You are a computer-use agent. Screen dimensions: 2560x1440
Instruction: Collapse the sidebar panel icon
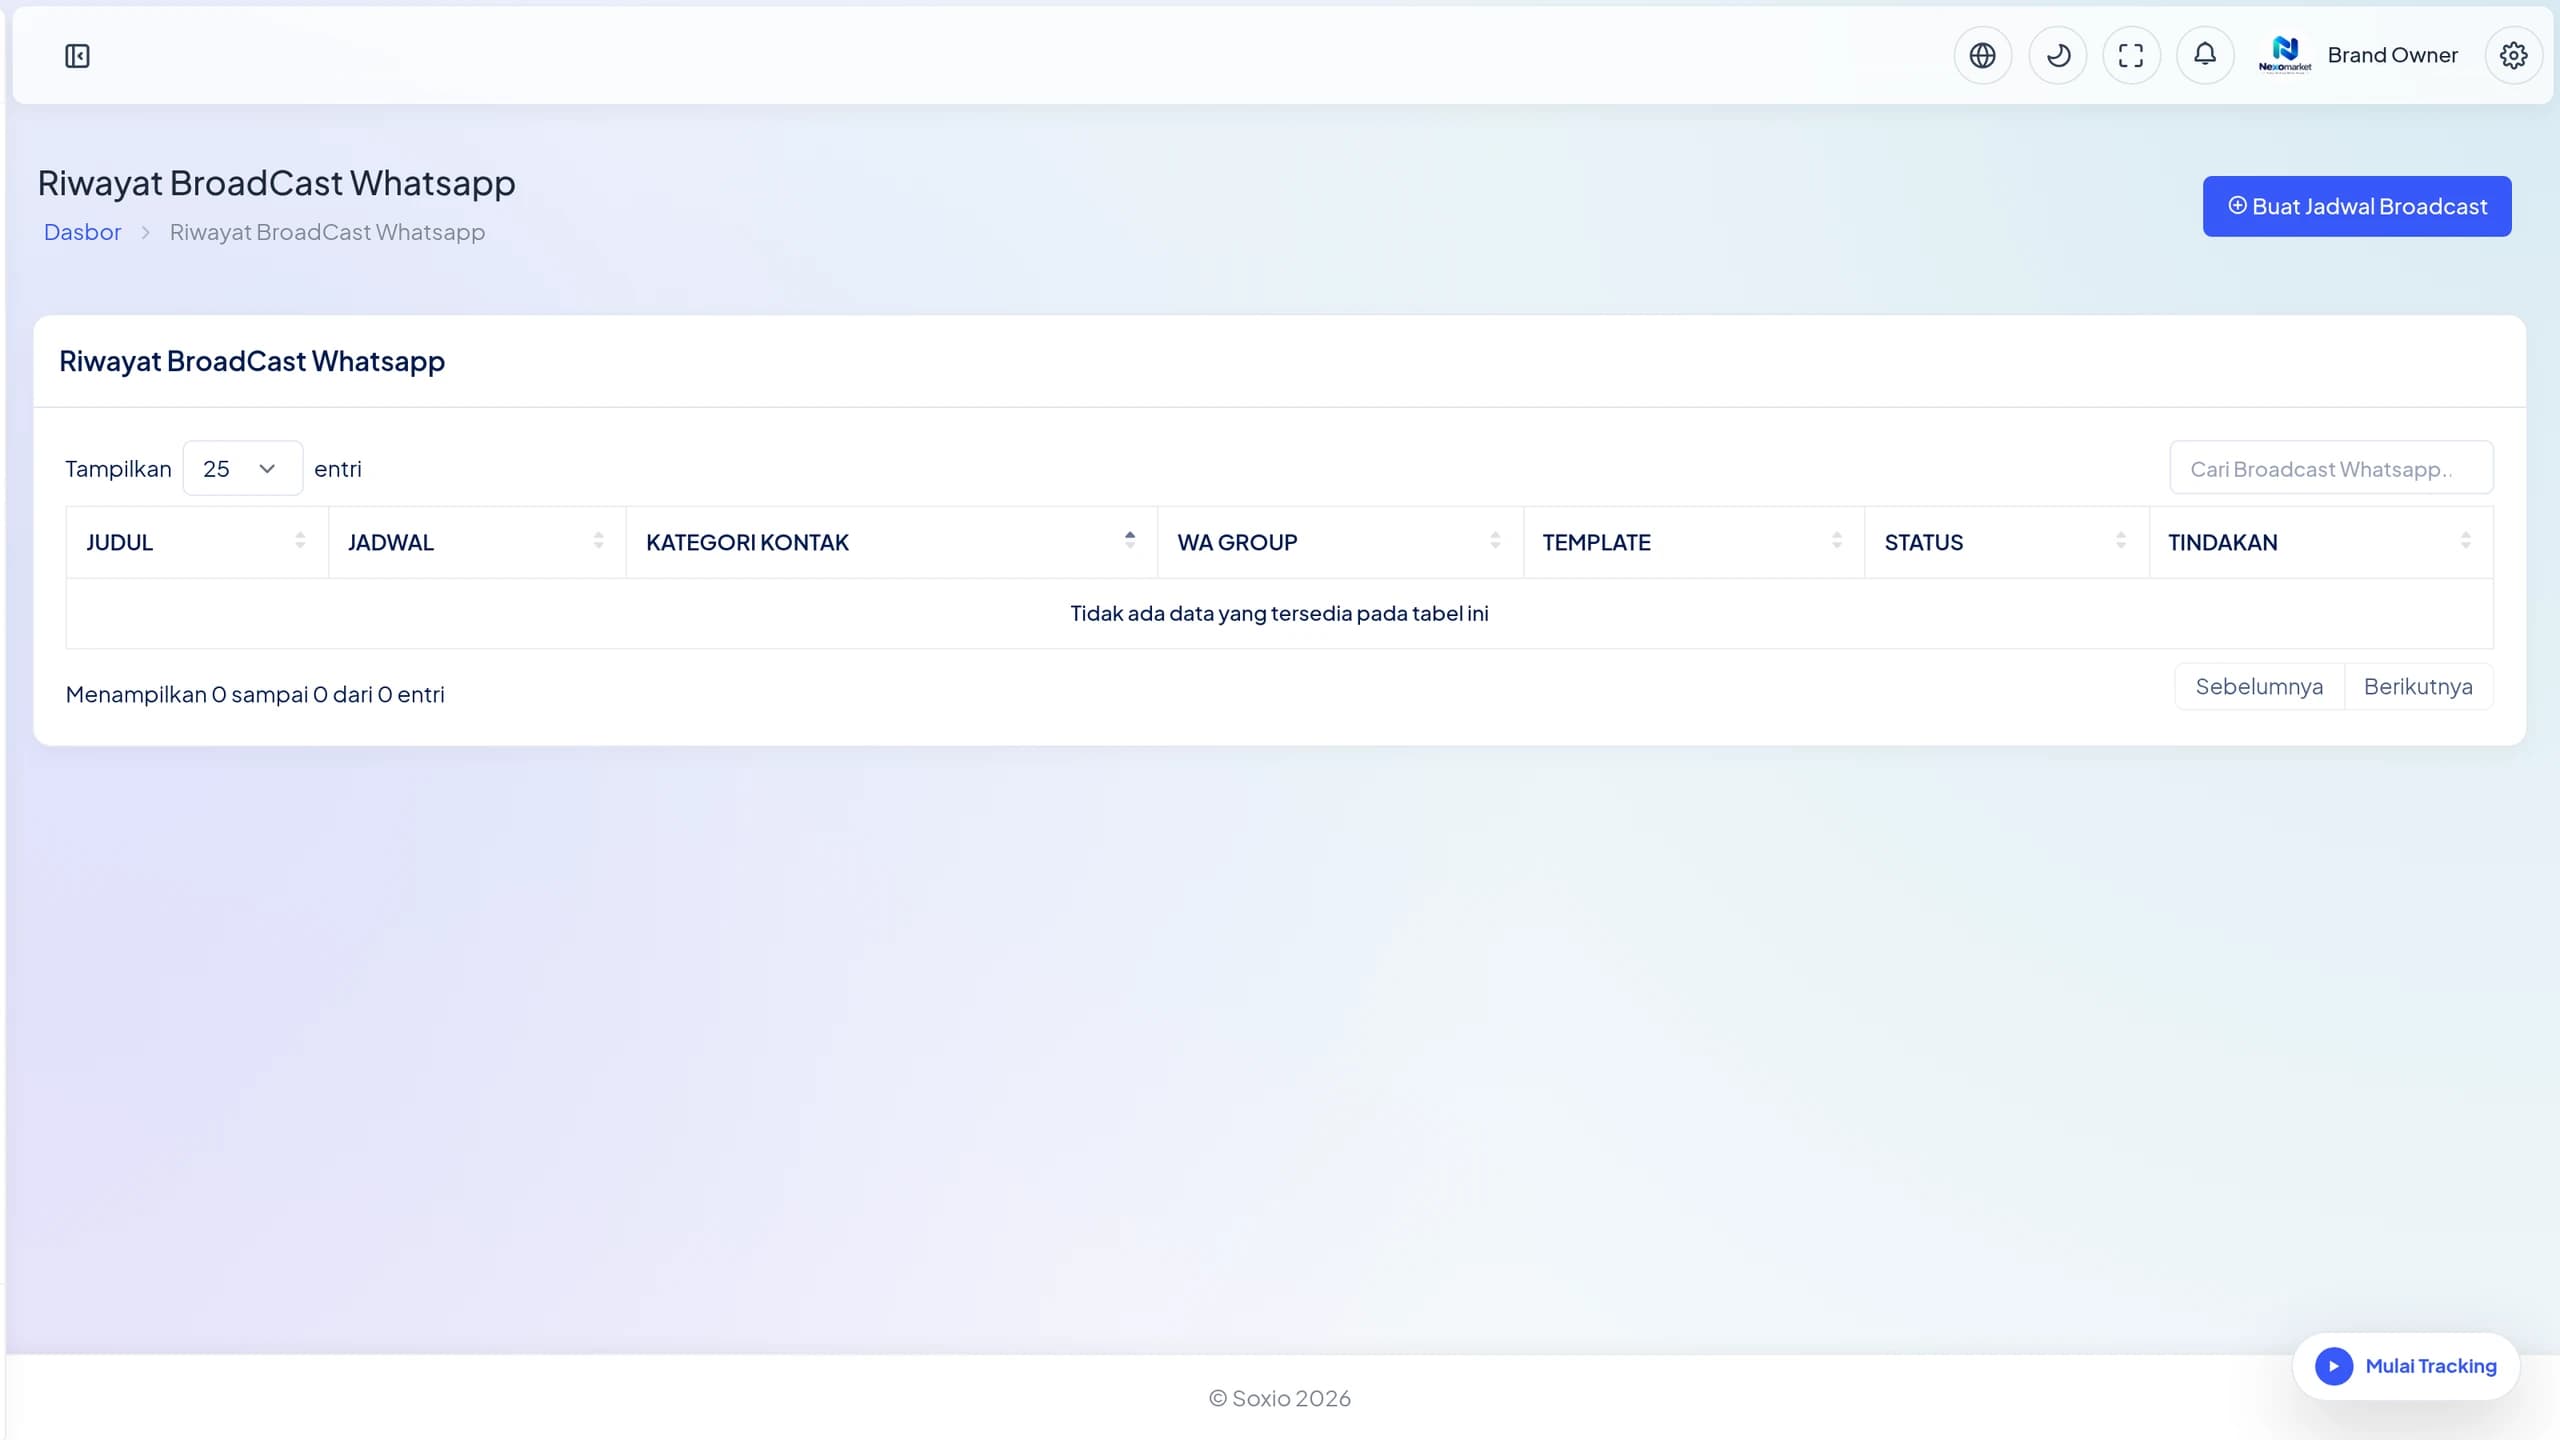(77, 56)
